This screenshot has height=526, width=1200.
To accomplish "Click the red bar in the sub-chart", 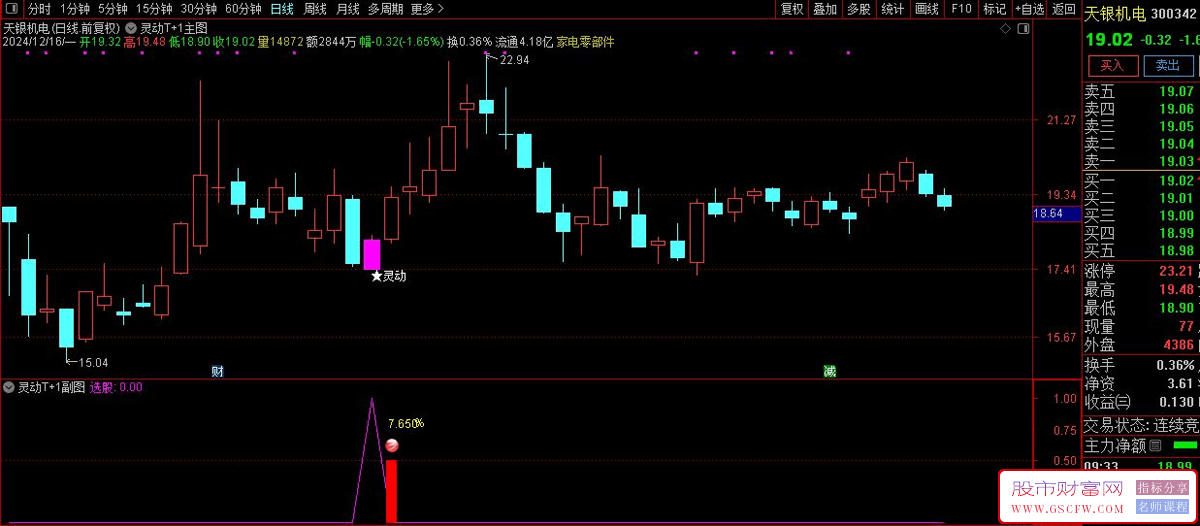I will click(x=391, y=491).
